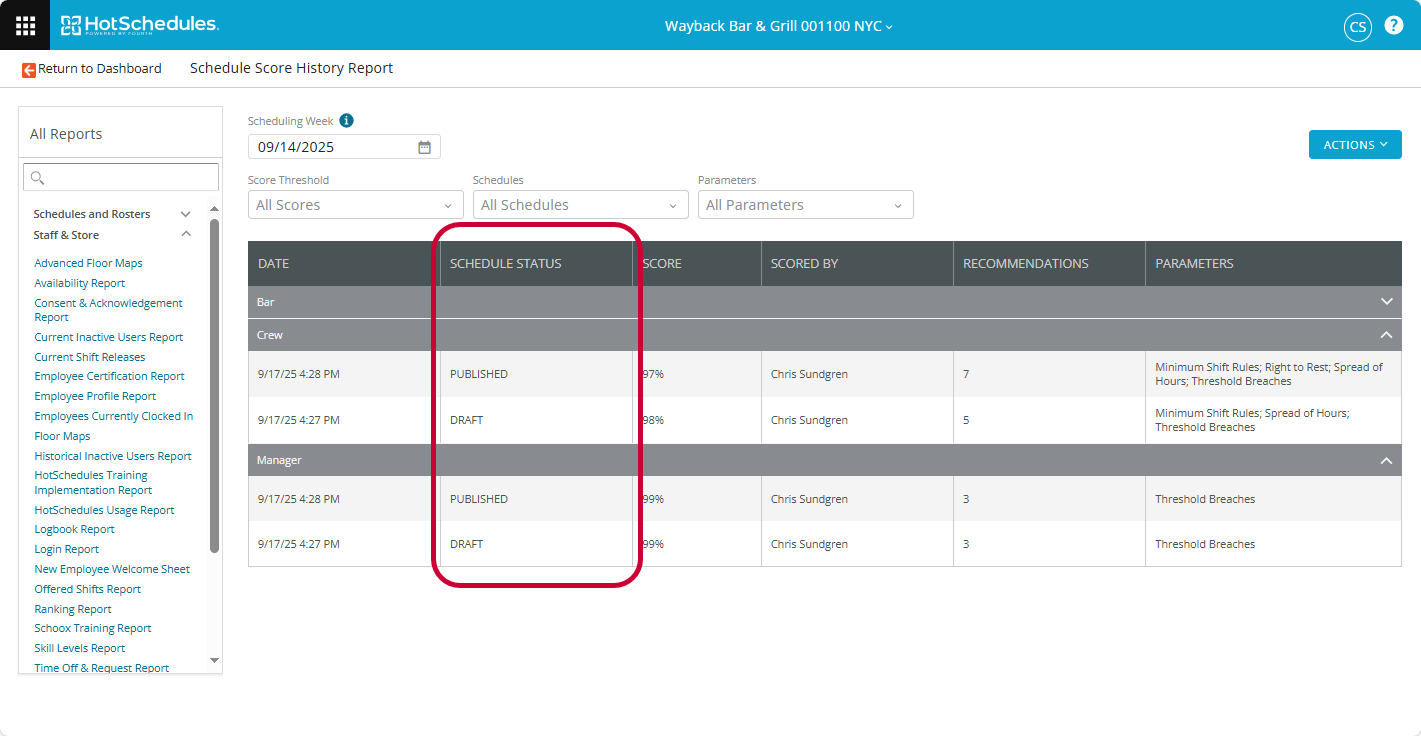Open Advanced Floor Maps report
The height and width of the screenshot is (736, 1421).
pos(88,263)
